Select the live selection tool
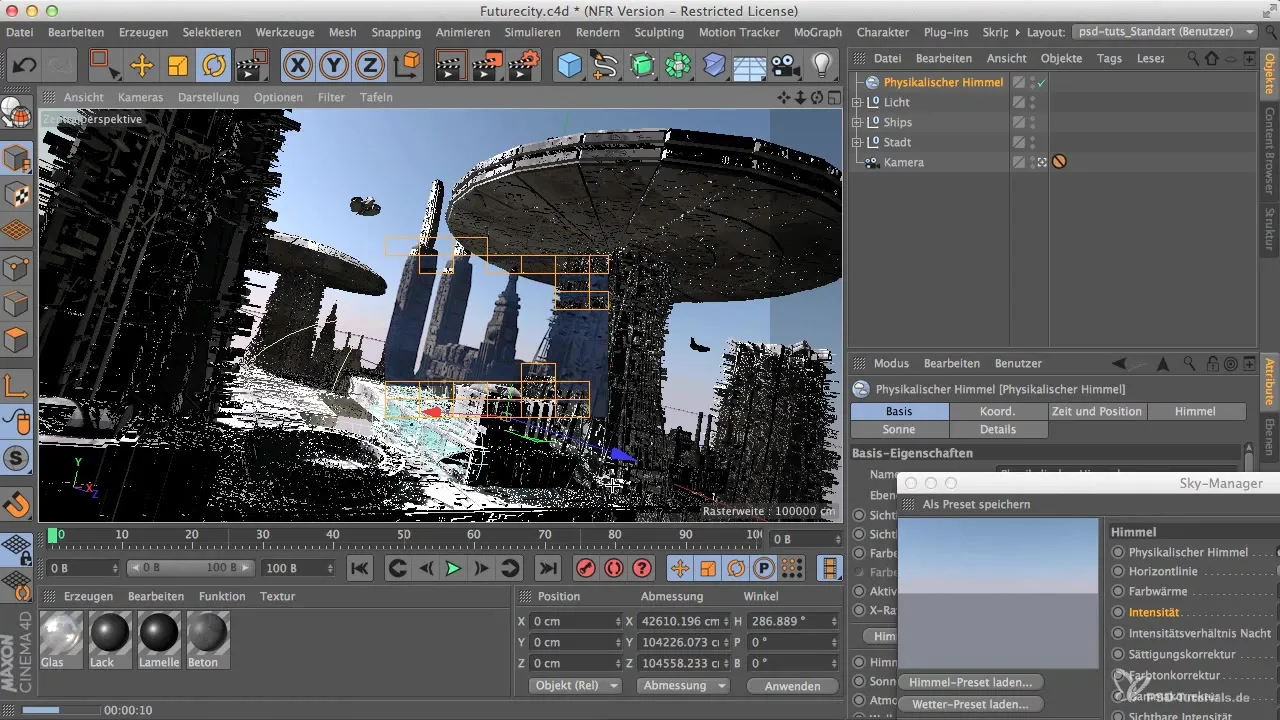The image size is (1280, 720). [104, 66]
